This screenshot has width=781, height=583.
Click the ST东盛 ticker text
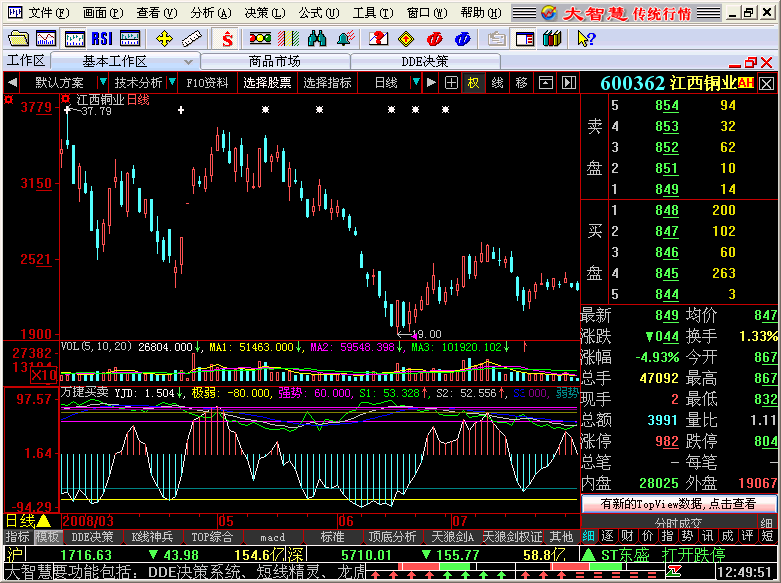[625, 555]
